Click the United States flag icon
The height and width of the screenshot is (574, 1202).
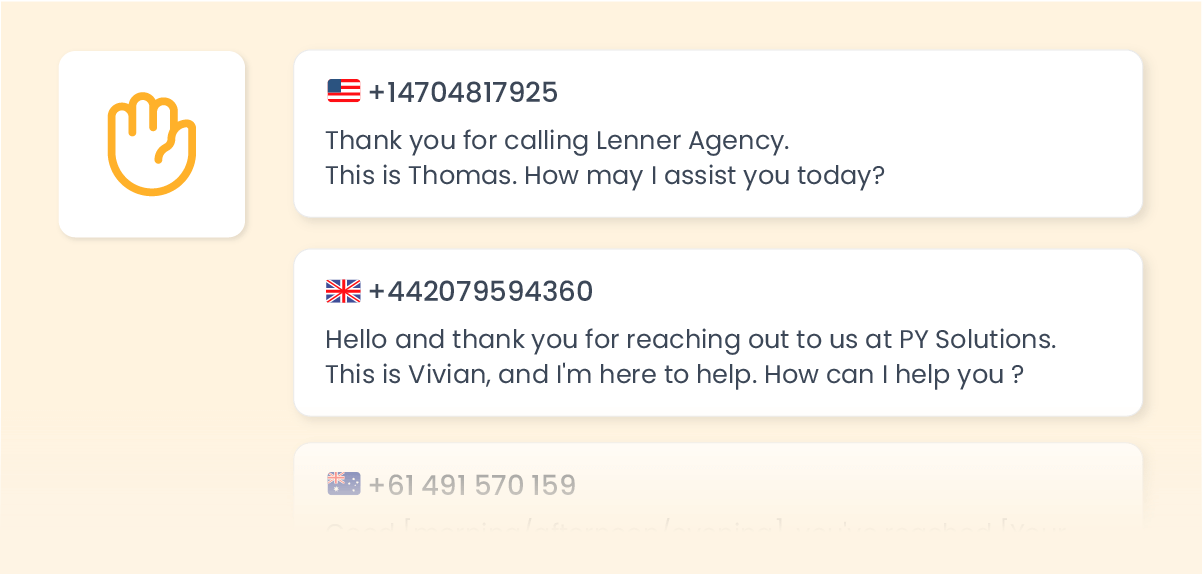[343, 92]
